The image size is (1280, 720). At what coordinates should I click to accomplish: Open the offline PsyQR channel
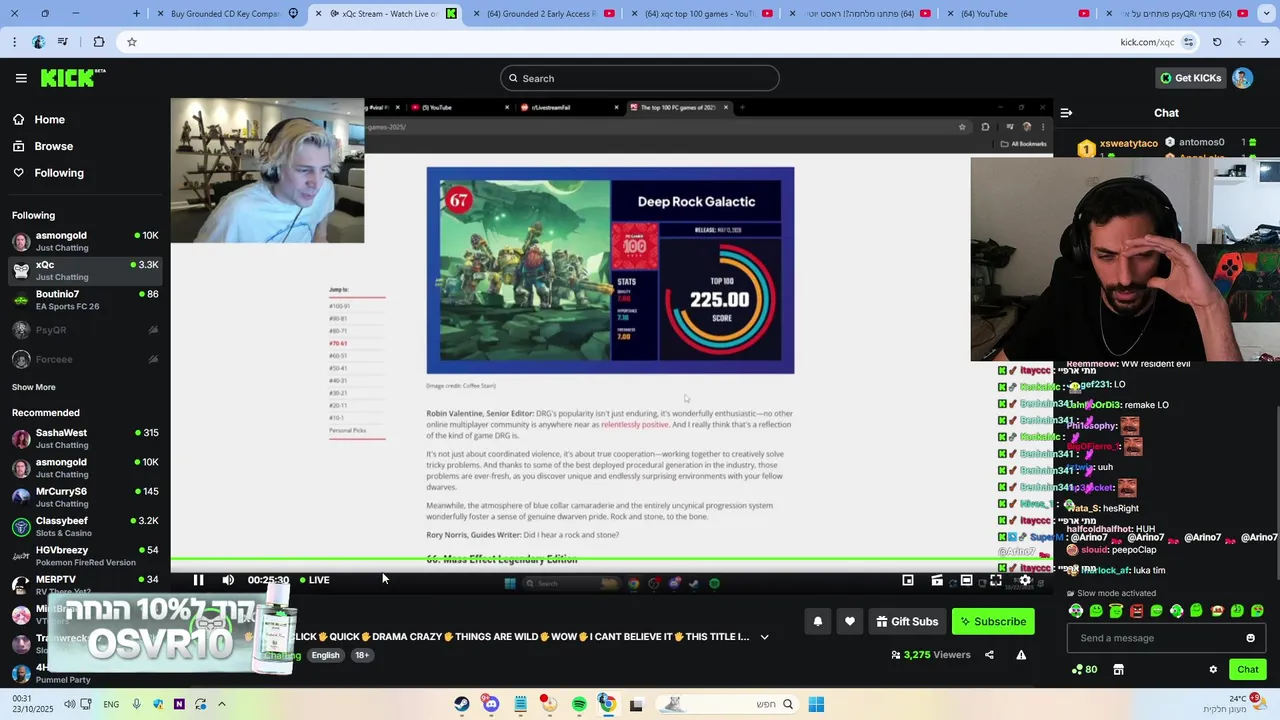click(85, 330)
